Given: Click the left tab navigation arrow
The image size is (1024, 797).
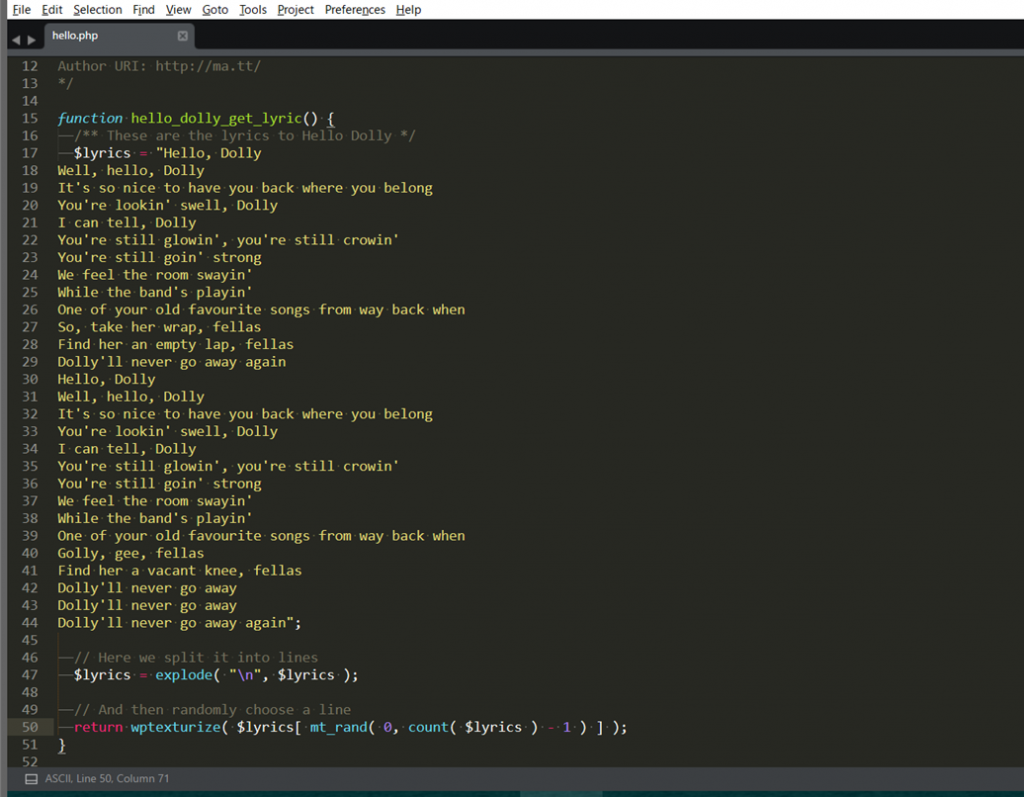Looking at the screenshot, I should tap(16, 40).
